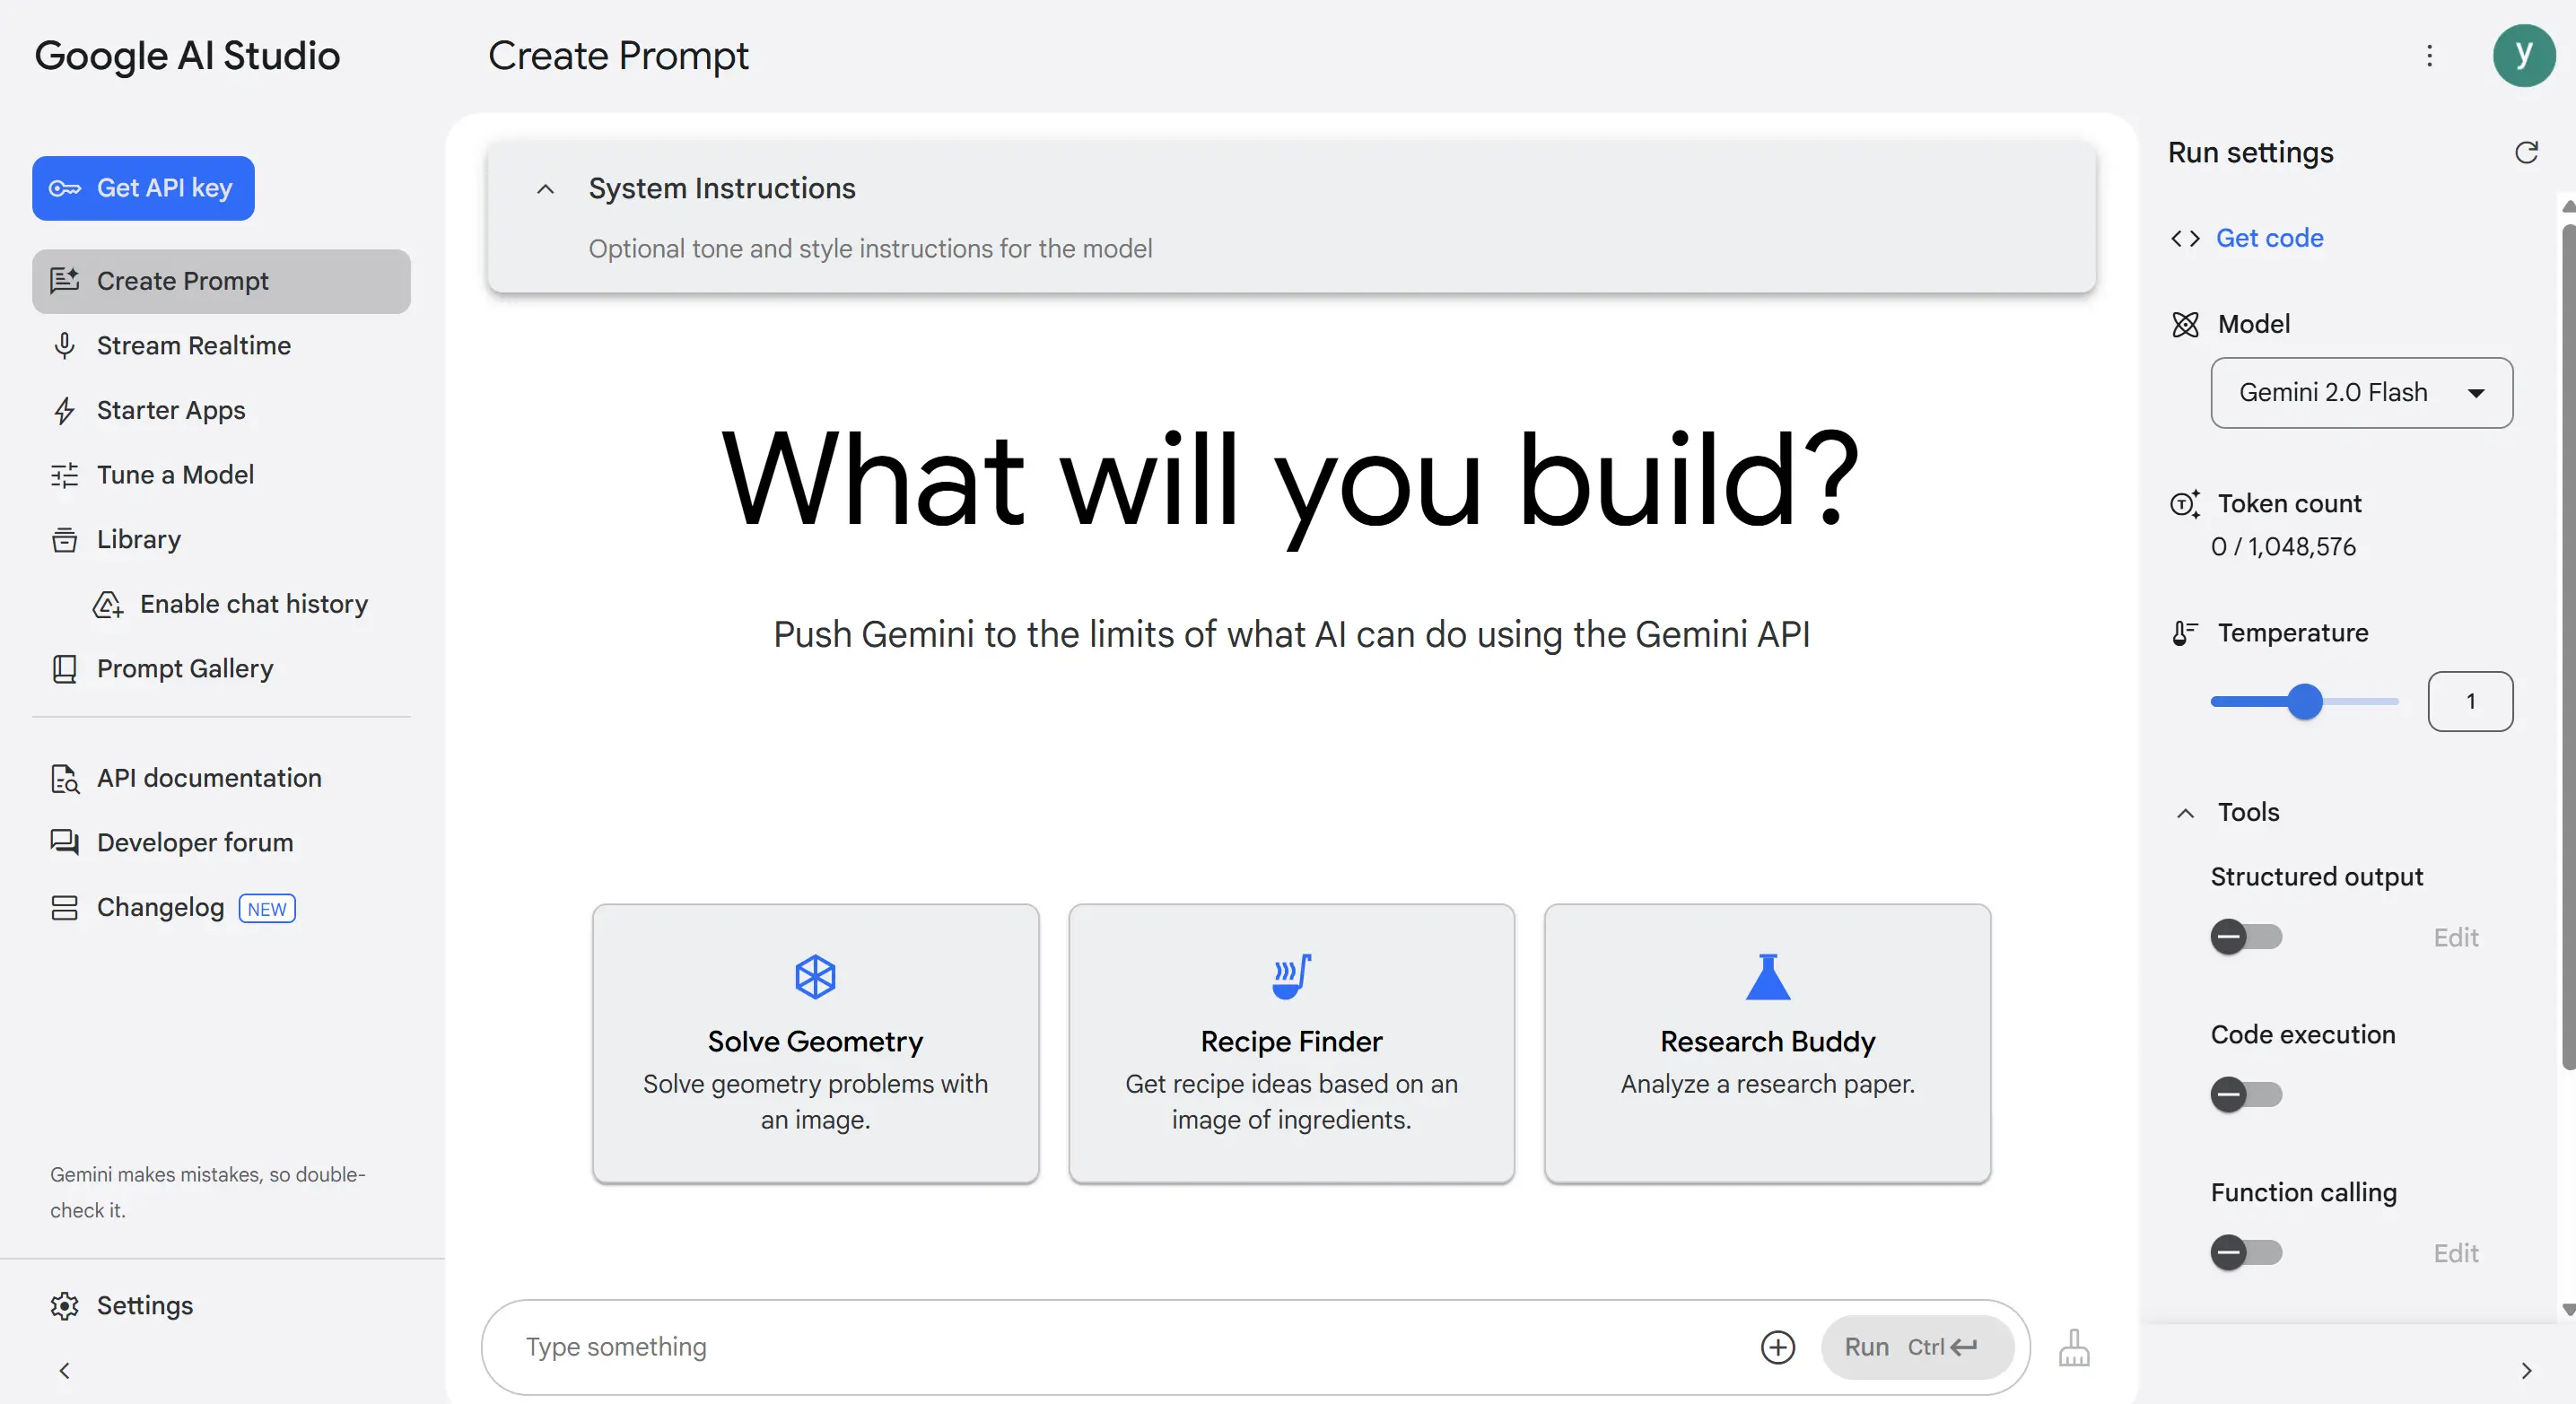This screenshot has height=1404, width=2576.
Task: Open Prompt Gallery
Action: (x=221, y=669)
